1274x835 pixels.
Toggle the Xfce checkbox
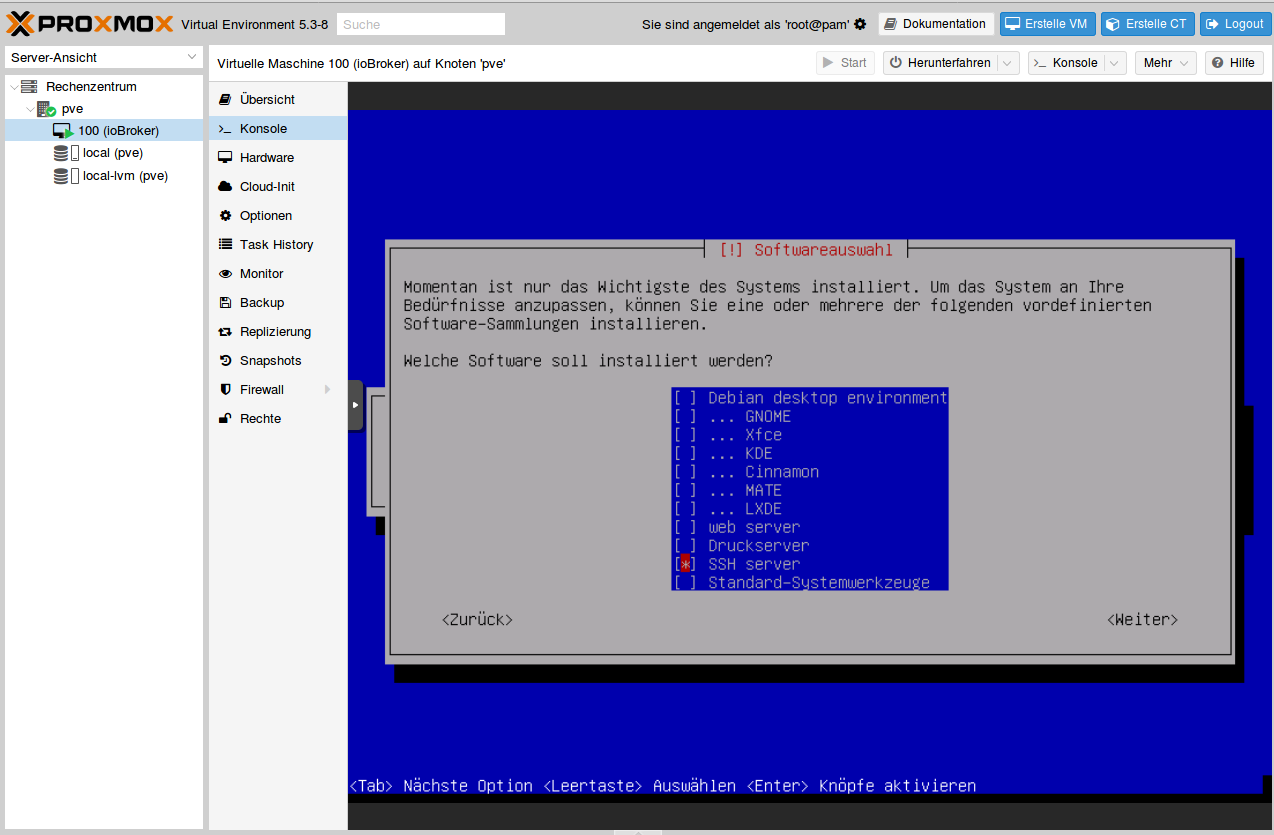point(685,435)
